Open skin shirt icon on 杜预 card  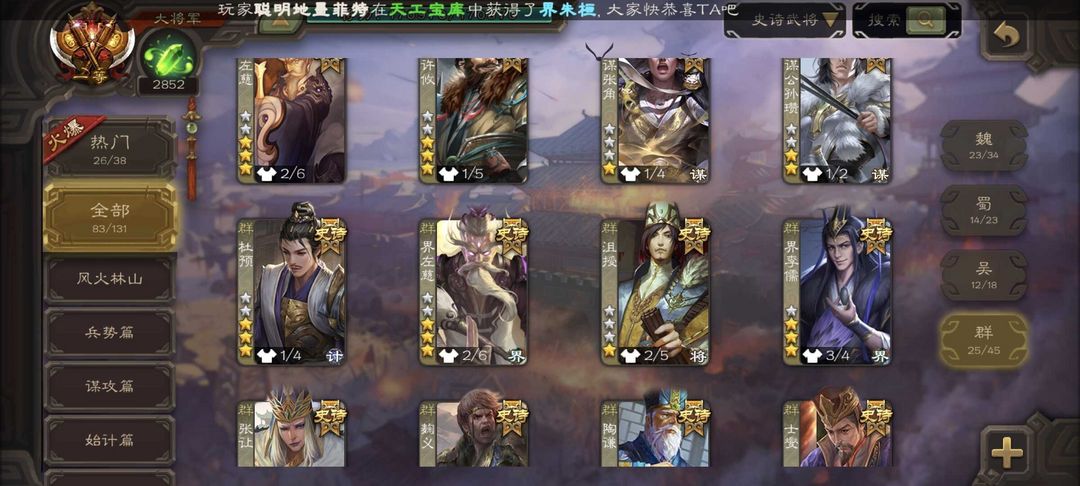point(267,356)
